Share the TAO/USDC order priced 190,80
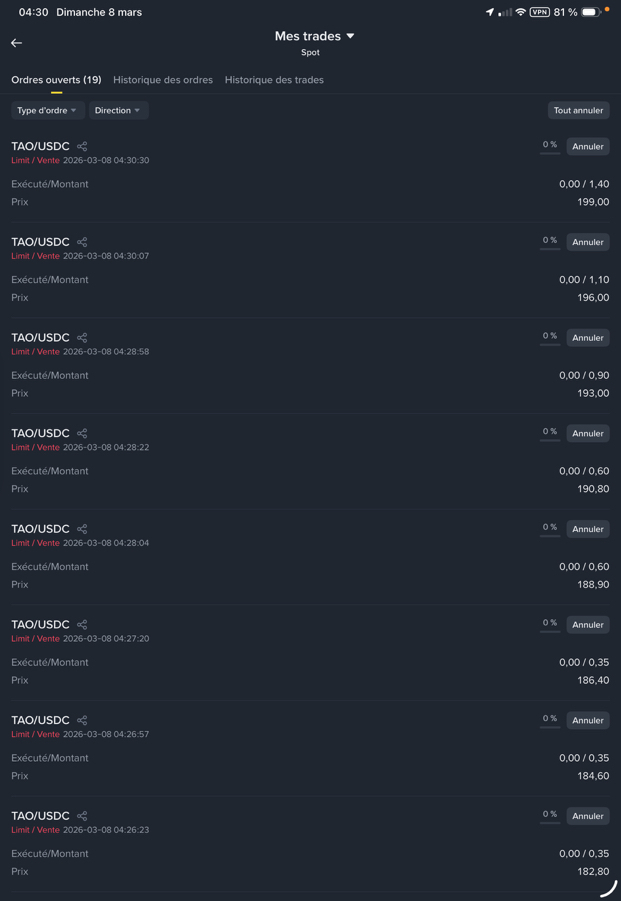This screenshot has height=901, width=621. tap(82, 434)
